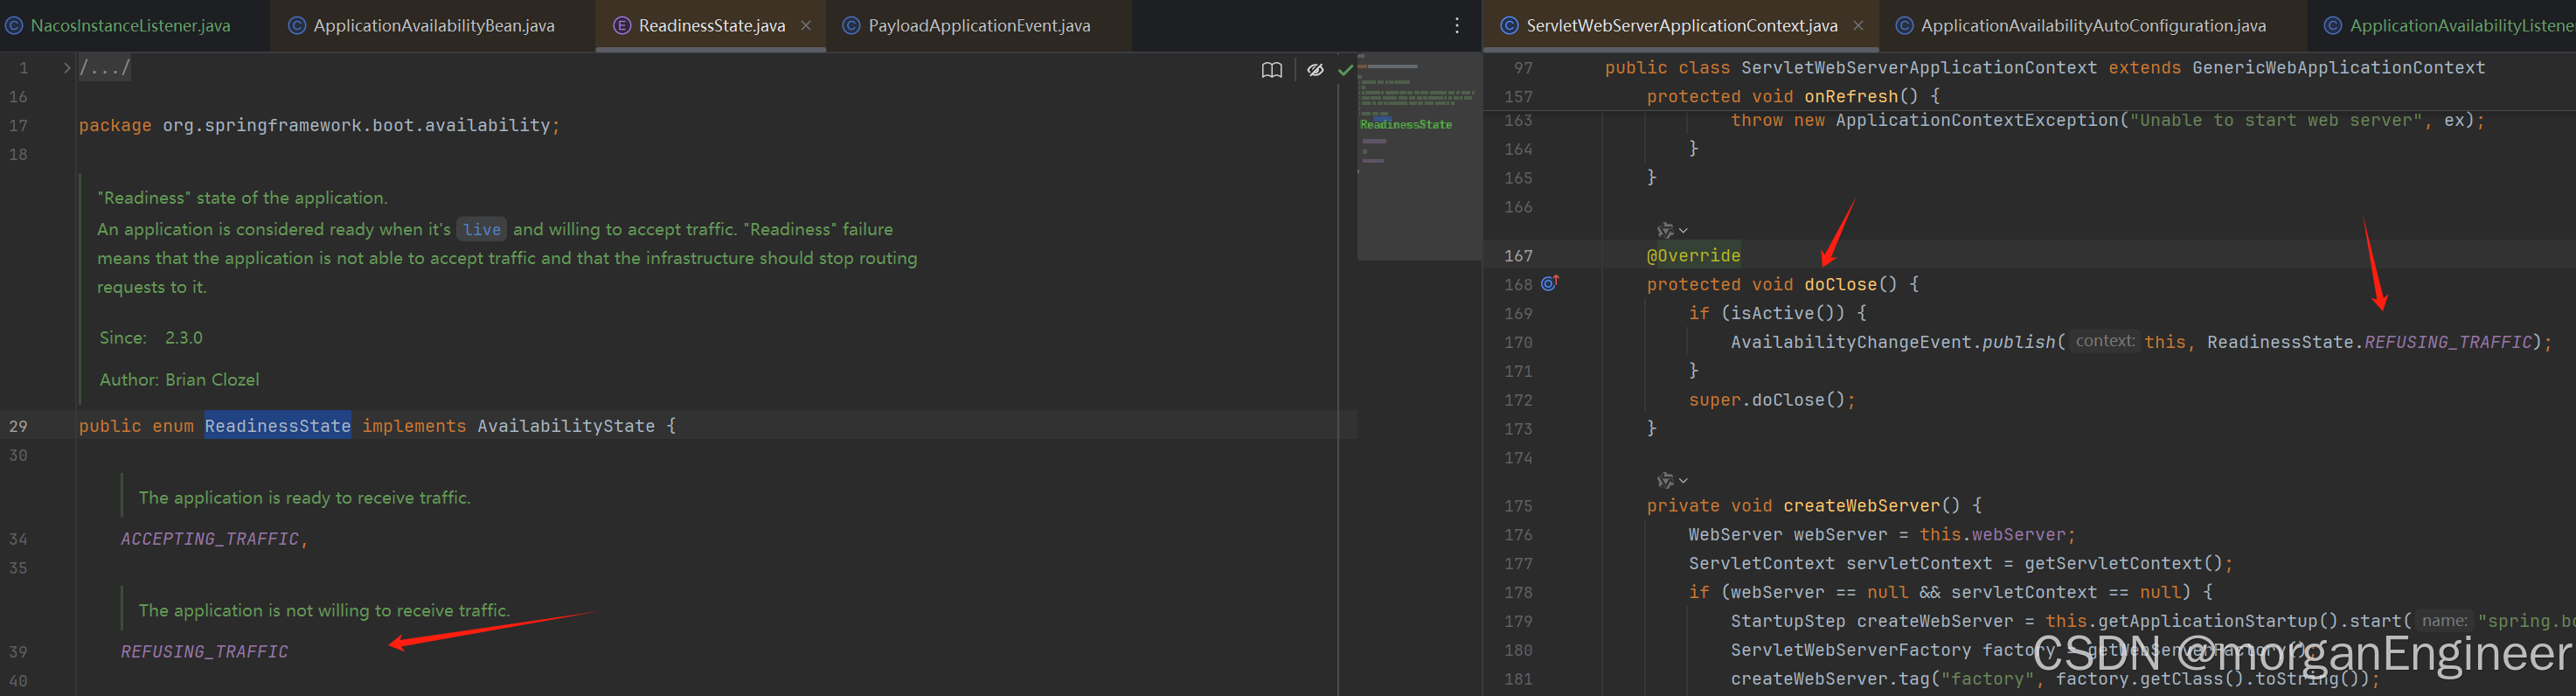Open the AI actions dropdown above @Override

click(1671, 231)
